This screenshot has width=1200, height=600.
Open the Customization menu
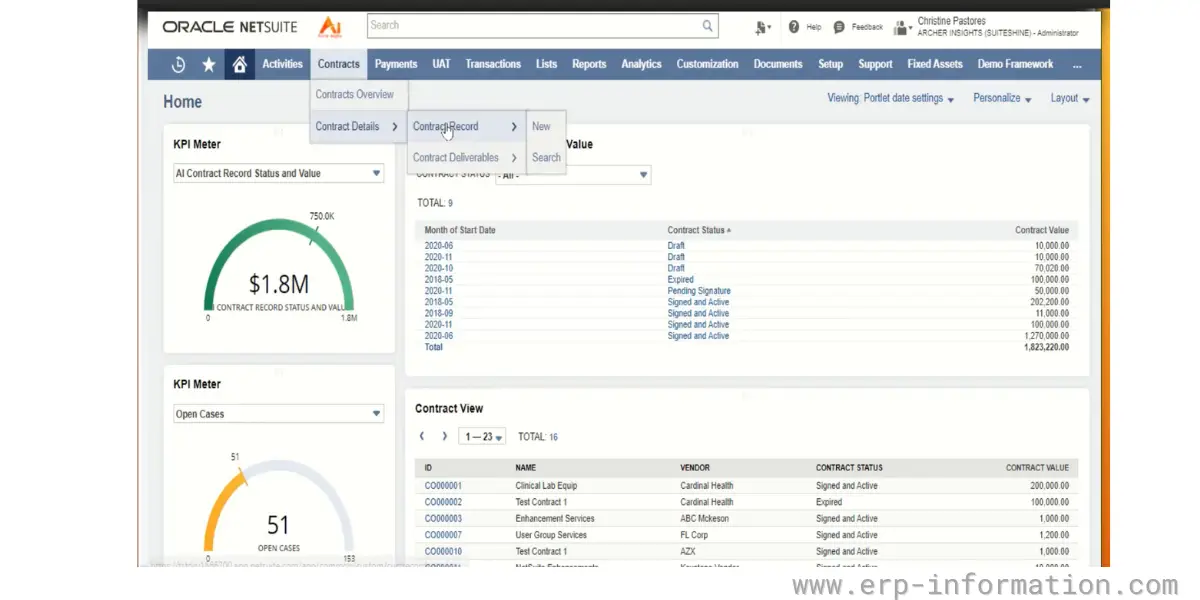[707, 64]
